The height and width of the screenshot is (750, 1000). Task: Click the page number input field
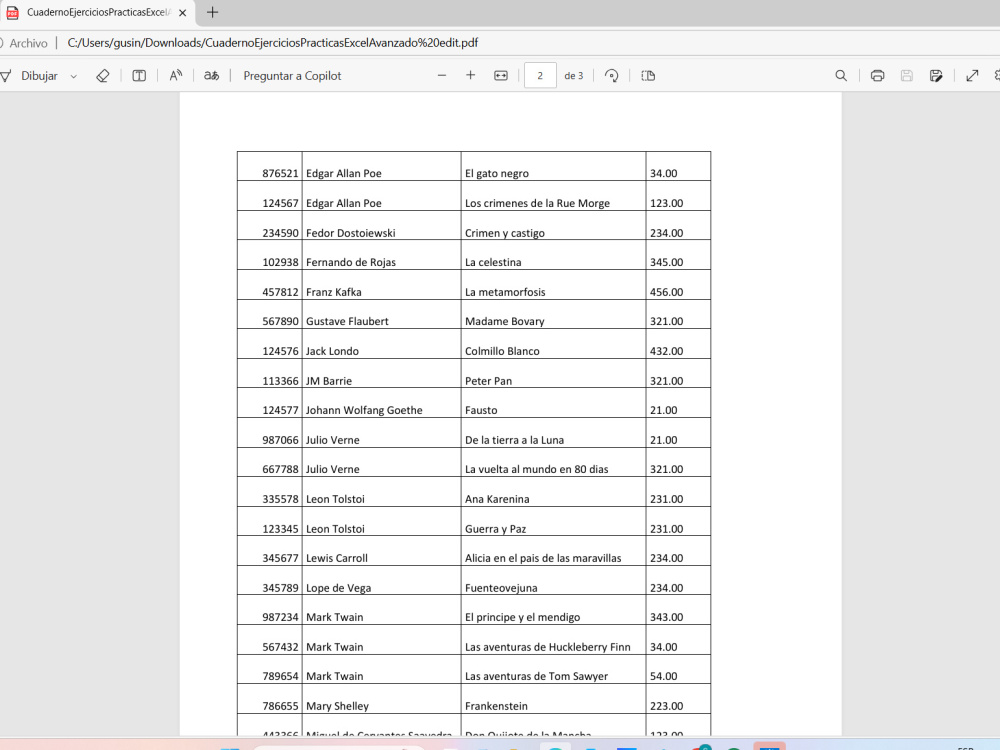coord(540,75)
